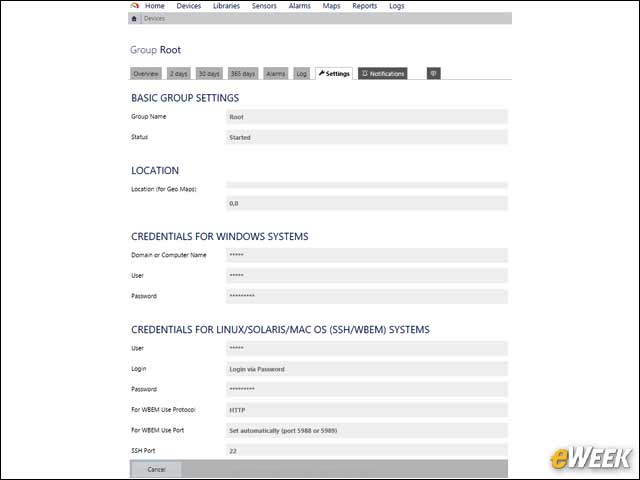Click the Linux credentials User field
The image size is (640, 480).
(367, 348)
